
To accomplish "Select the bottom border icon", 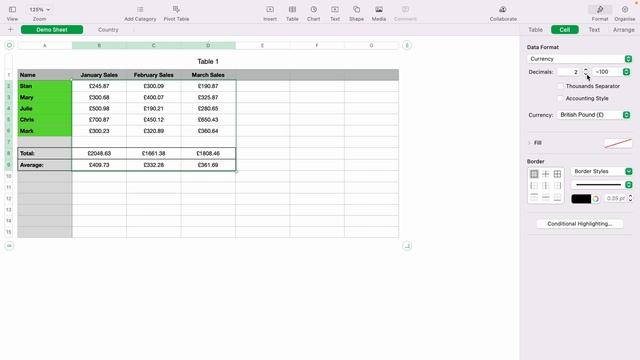I will (557, 198).
